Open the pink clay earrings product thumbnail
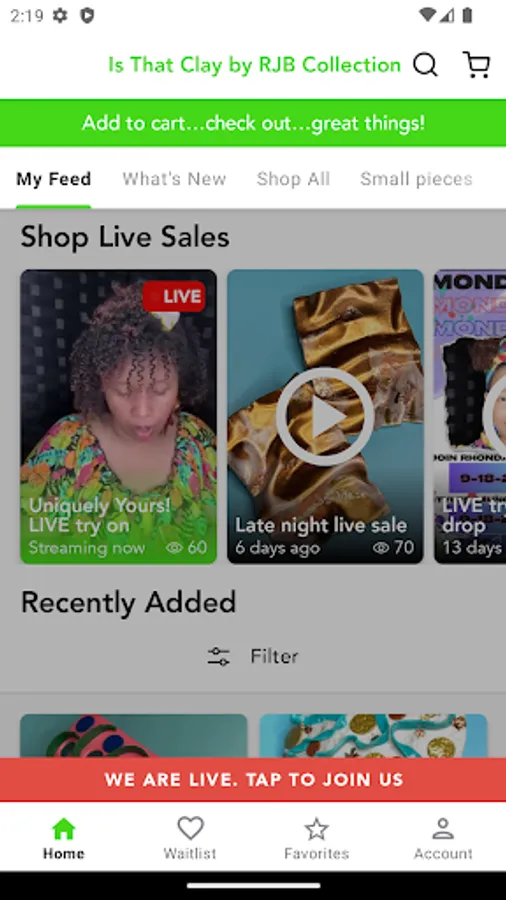 [134, 736]
